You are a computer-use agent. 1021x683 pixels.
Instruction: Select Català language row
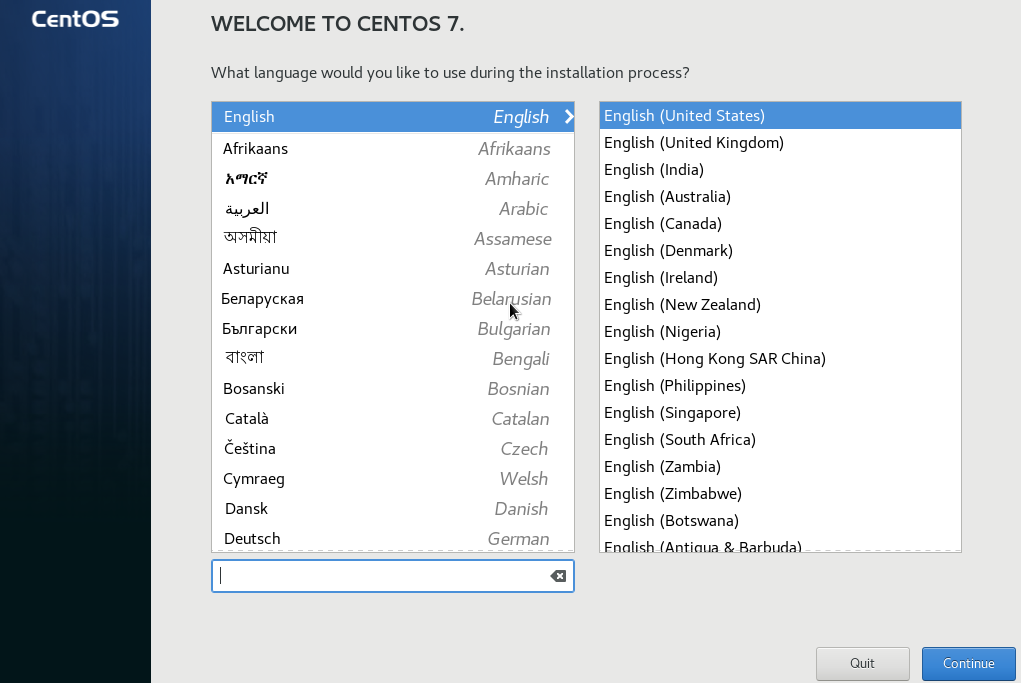[x=393, y=419]
